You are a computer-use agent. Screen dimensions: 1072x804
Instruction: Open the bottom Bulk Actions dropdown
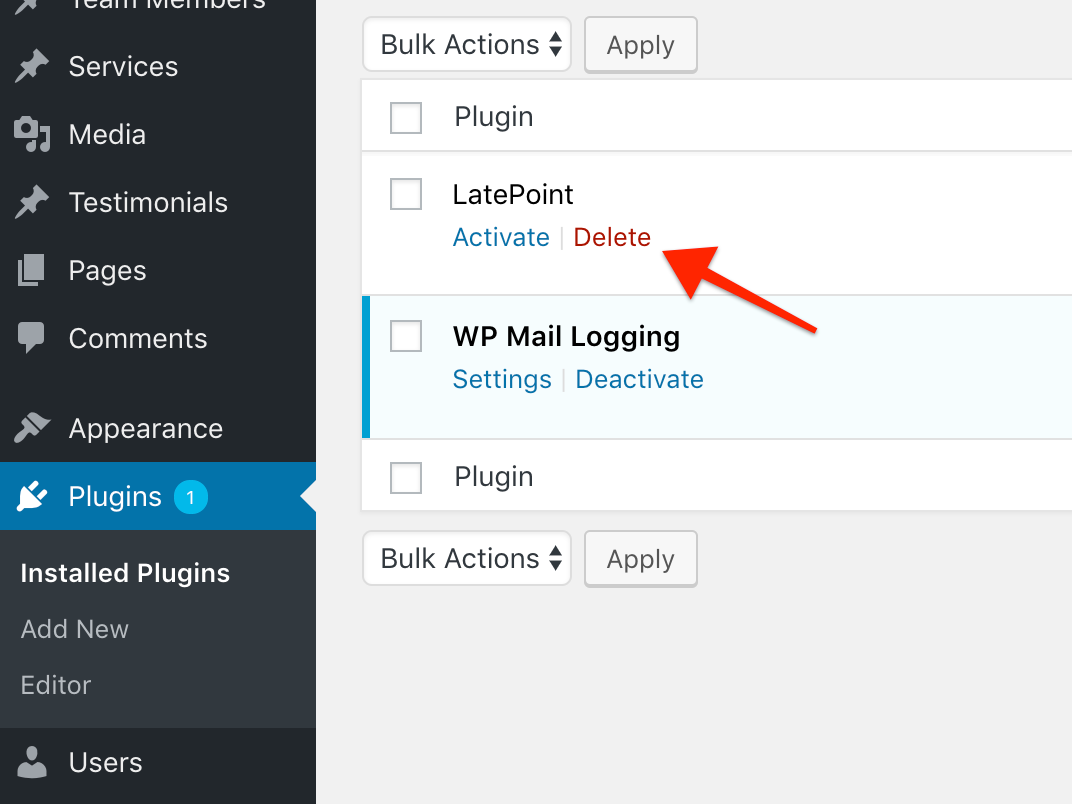[466, 558]
